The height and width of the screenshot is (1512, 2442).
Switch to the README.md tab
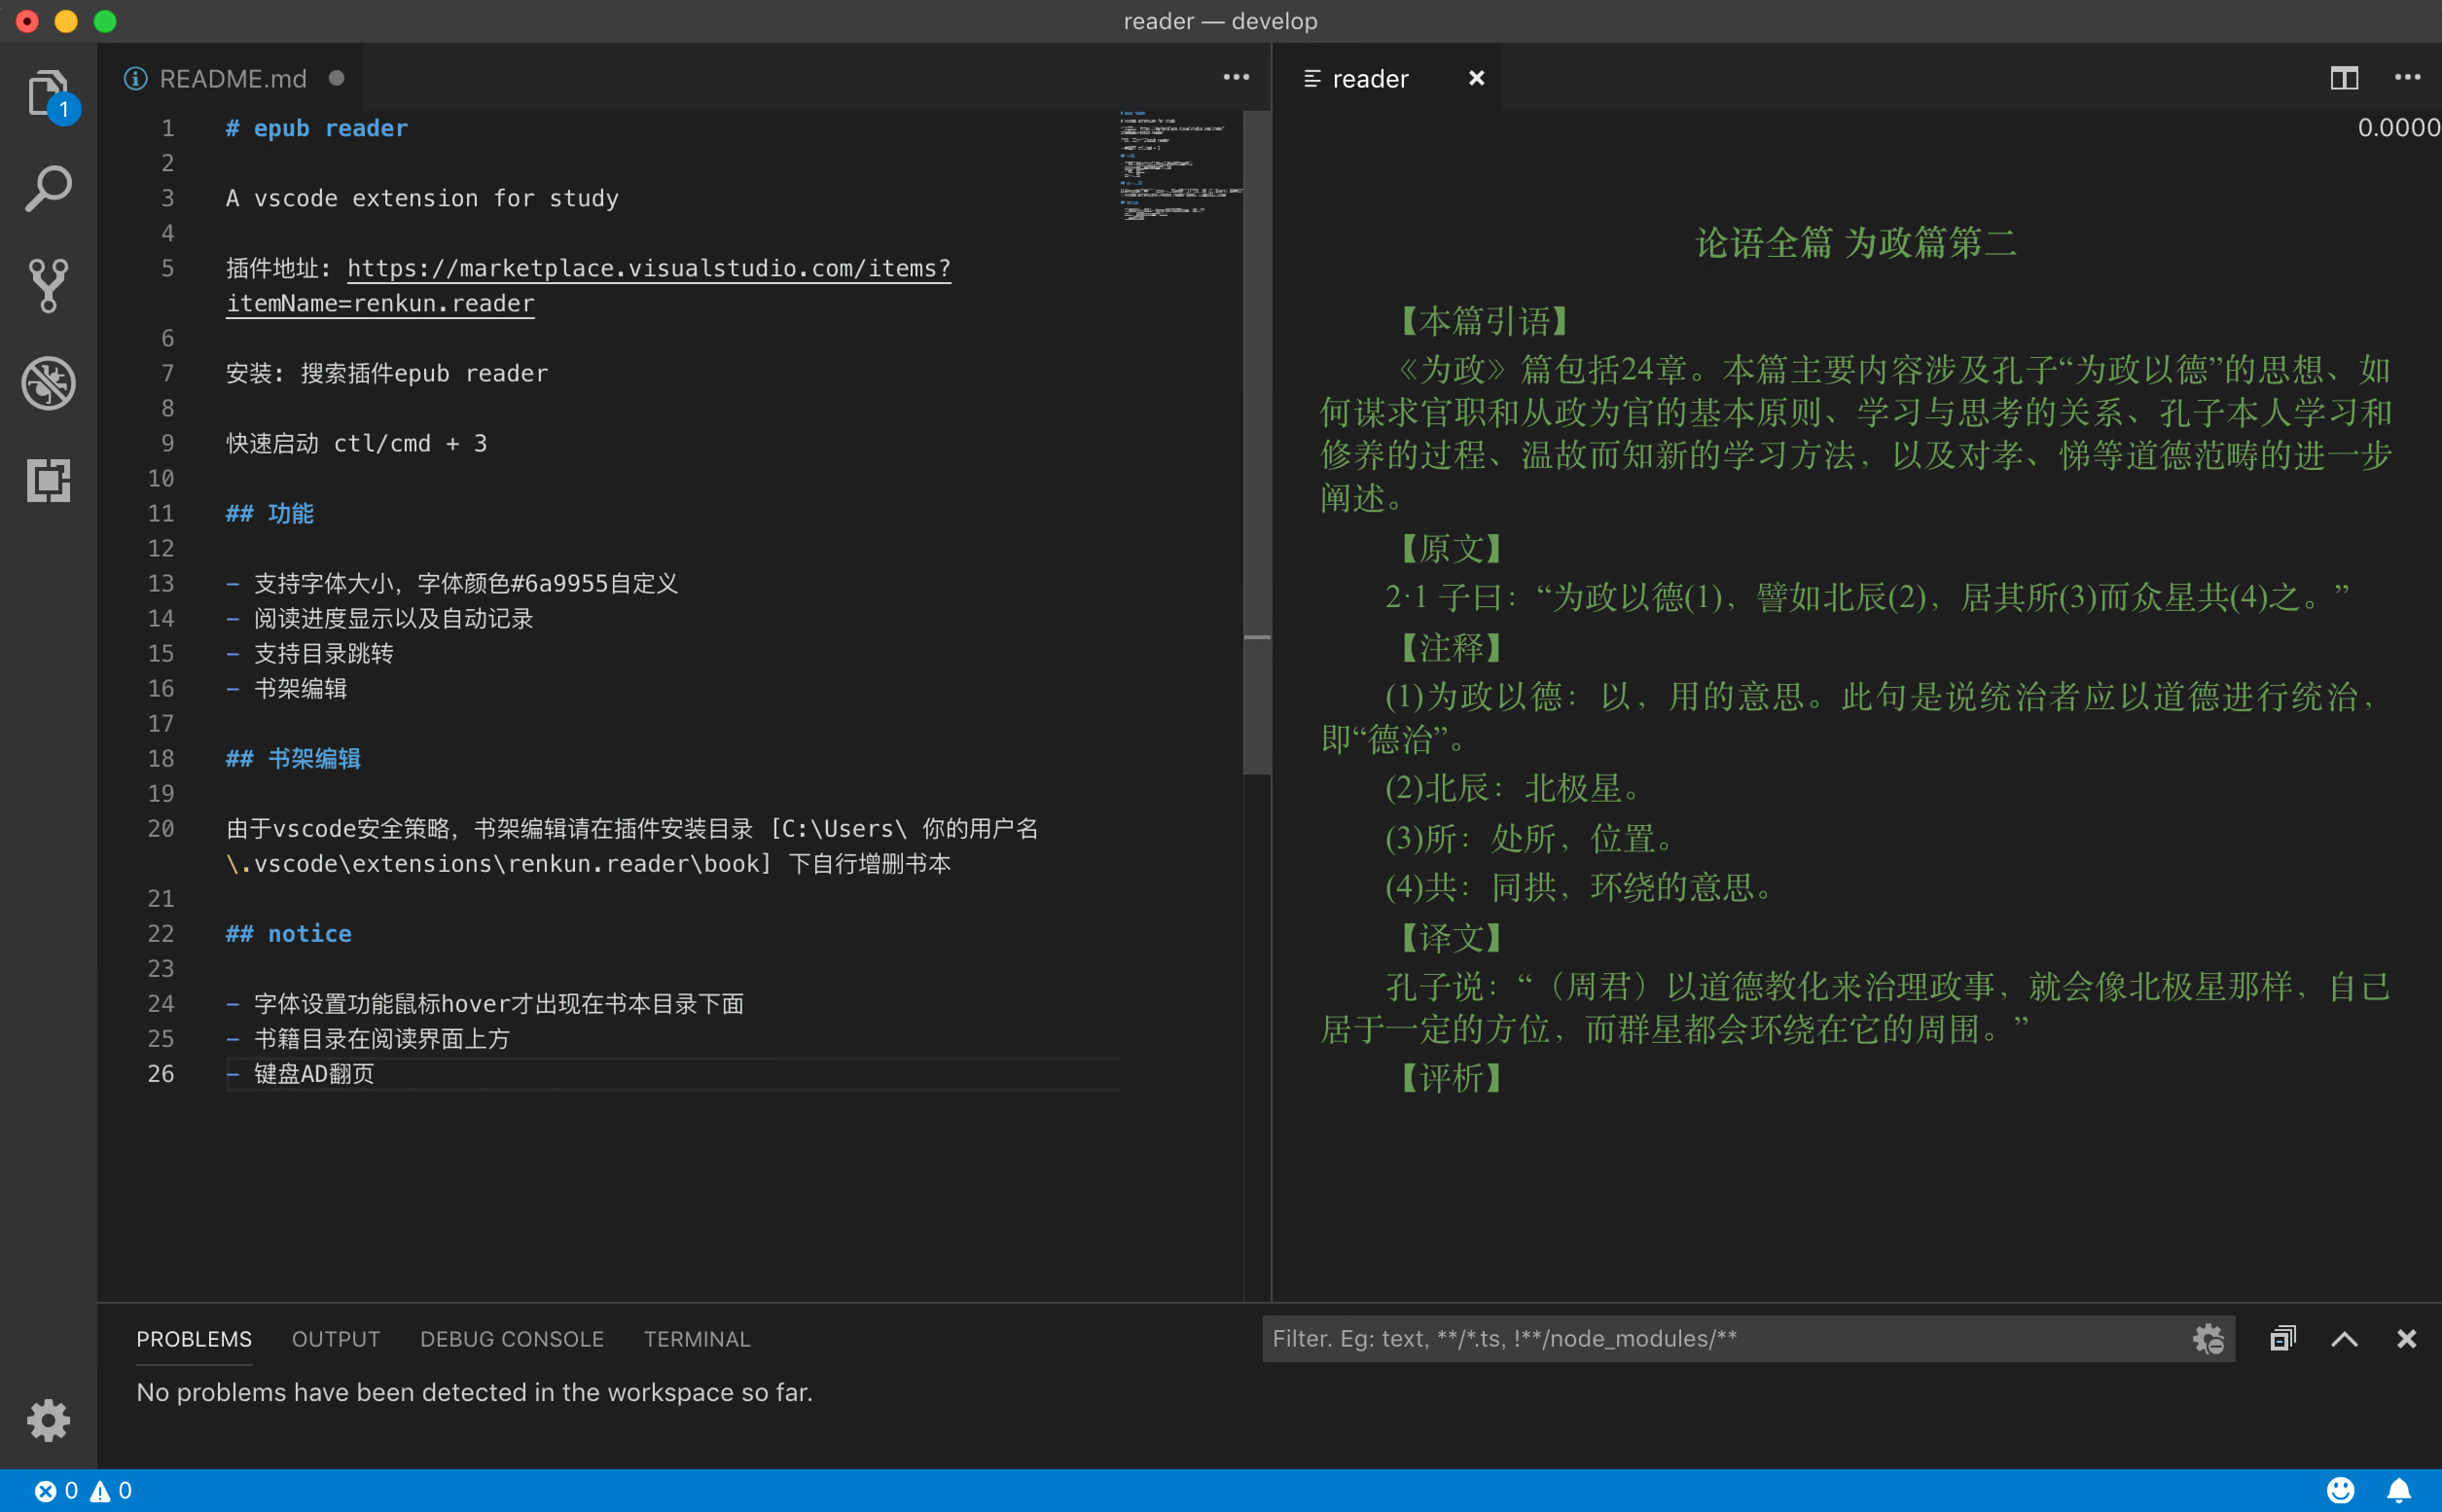point(230,78)
